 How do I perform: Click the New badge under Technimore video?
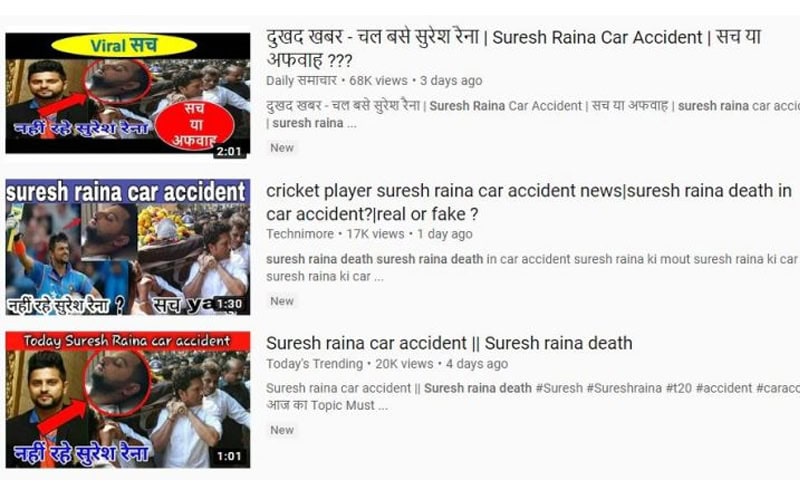[x=282, y=301]
